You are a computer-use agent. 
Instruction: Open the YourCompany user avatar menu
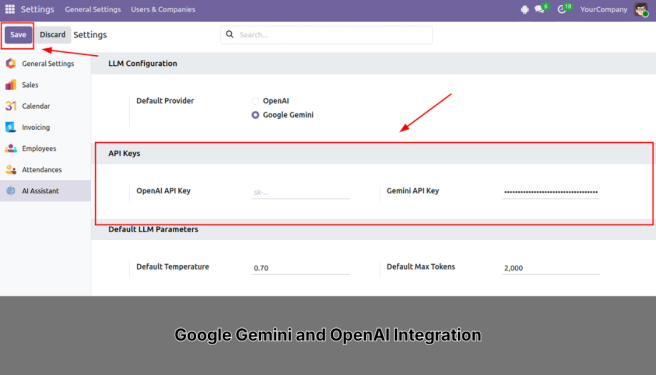[x=641, y=9]
